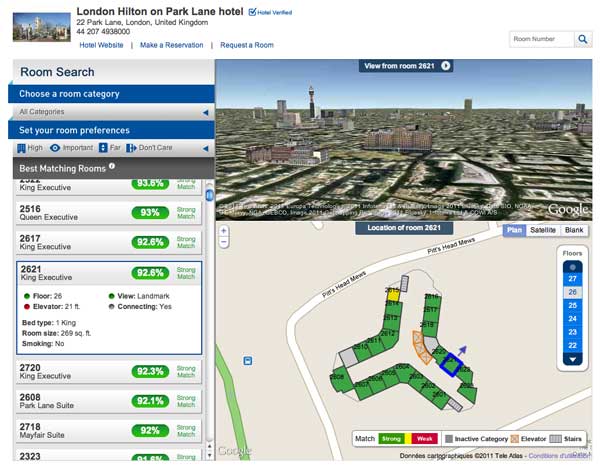Click the Important view eye icon
The height and width of the screenshot is (469, 600).
pos(55,148)
